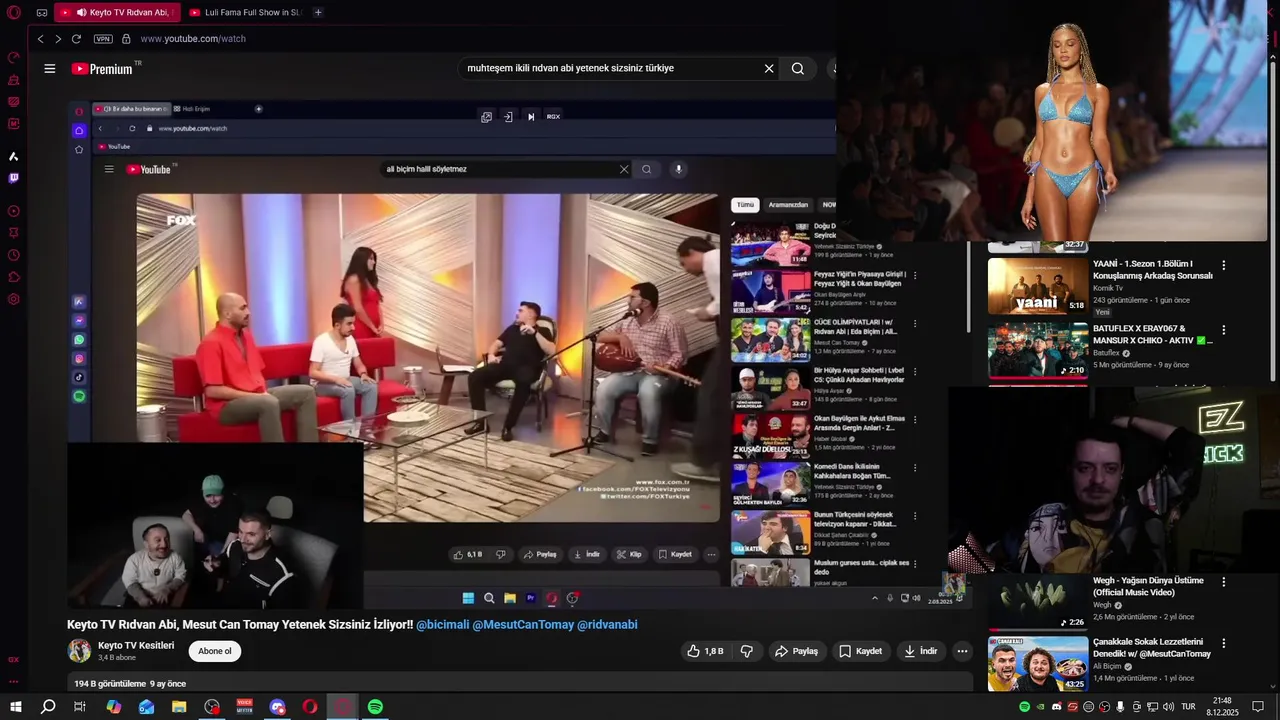
Task: Pop out video with detach icon
Action: [486, 117]
